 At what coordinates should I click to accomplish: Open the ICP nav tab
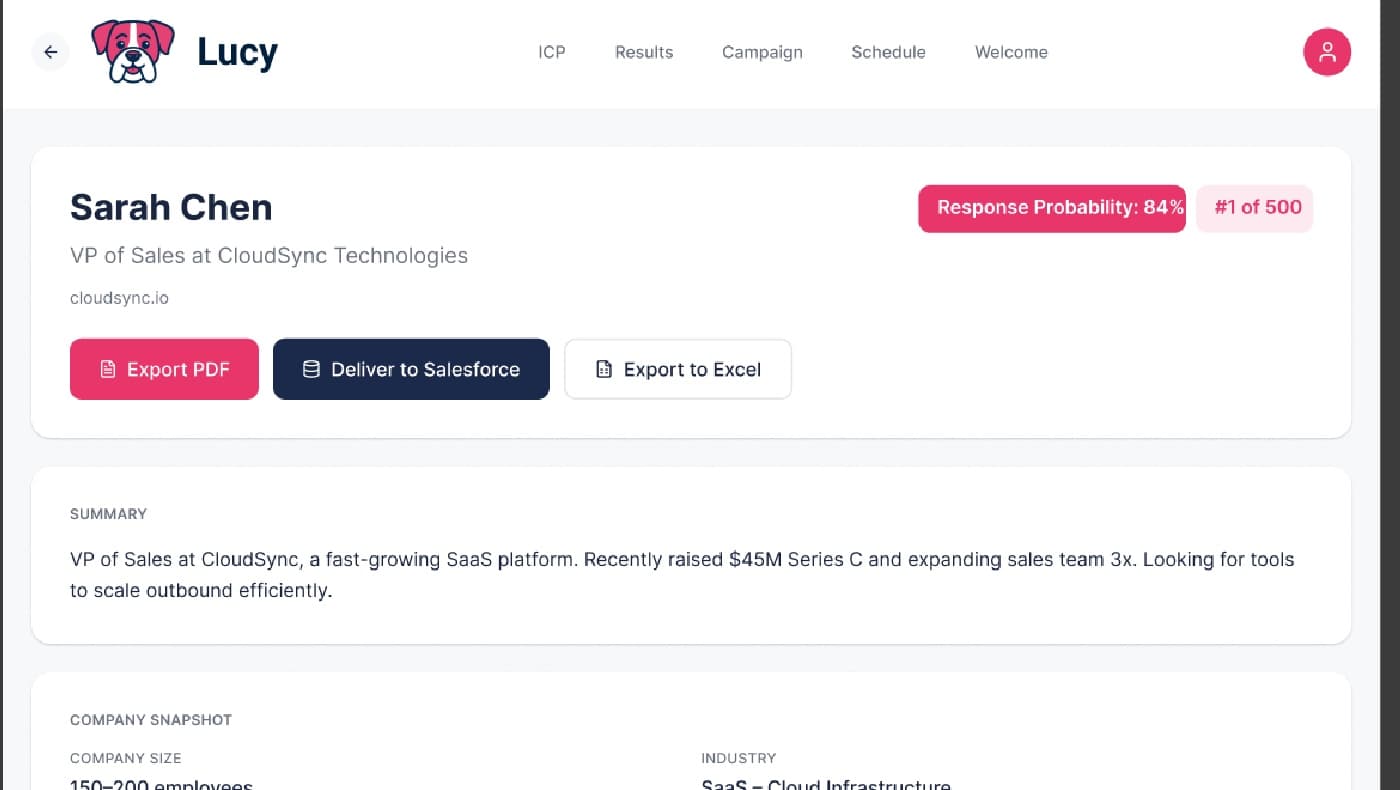(x=552, y=52)
